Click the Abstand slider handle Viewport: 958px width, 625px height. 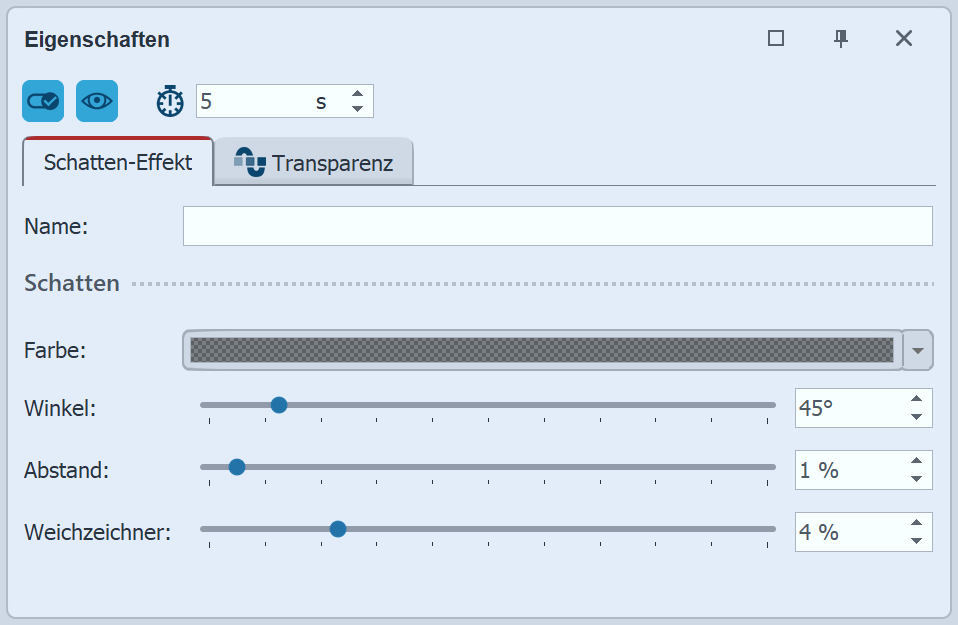(x=237, y=467)
